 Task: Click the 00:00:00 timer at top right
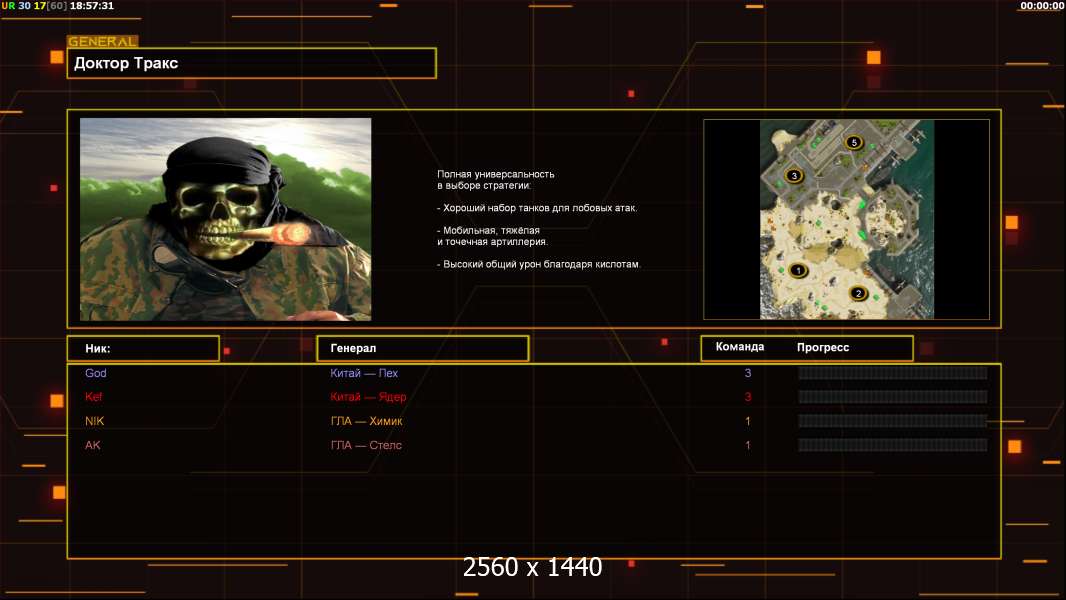coord(1041,6)
